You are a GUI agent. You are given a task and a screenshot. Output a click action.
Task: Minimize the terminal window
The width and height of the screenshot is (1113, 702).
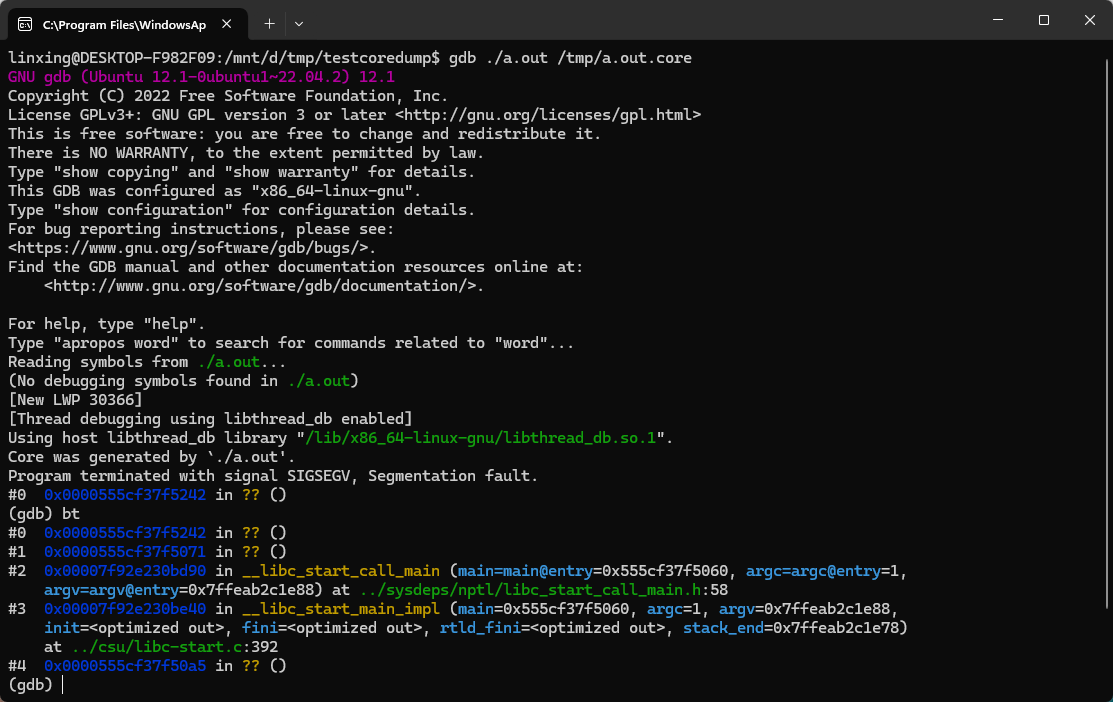click(999, 20)
